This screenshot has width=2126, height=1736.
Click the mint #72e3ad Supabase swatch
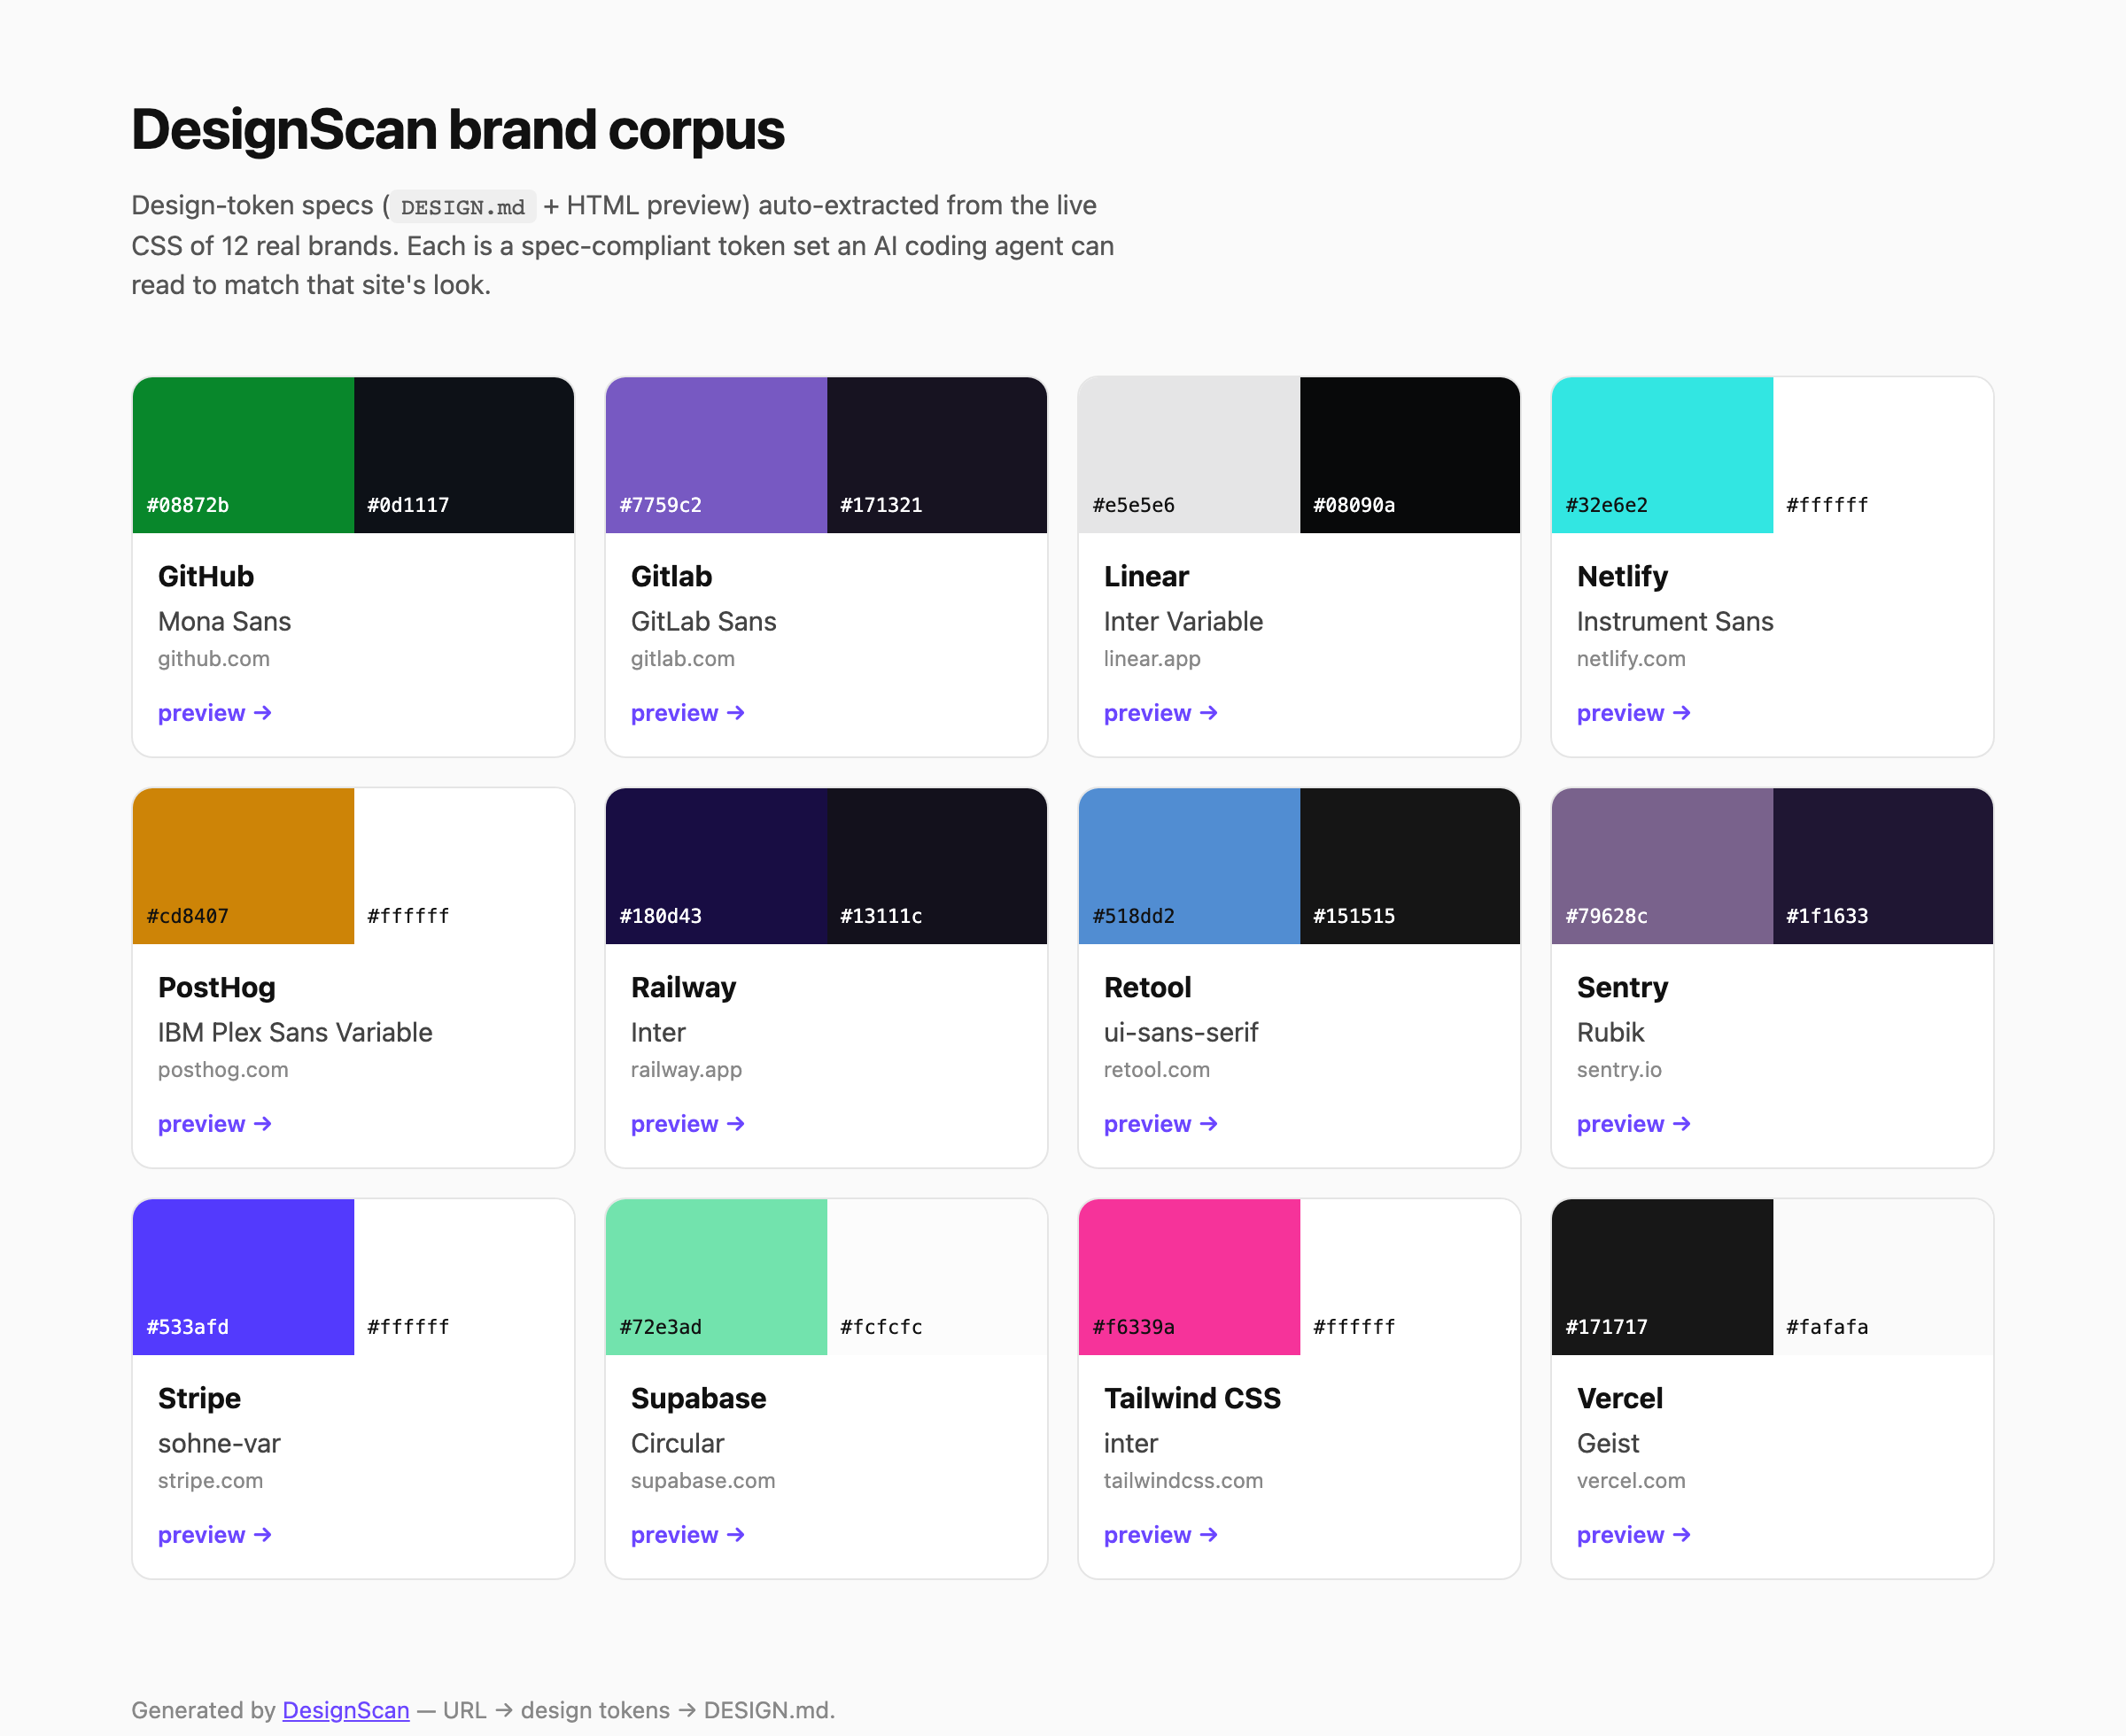(716, 1277)
